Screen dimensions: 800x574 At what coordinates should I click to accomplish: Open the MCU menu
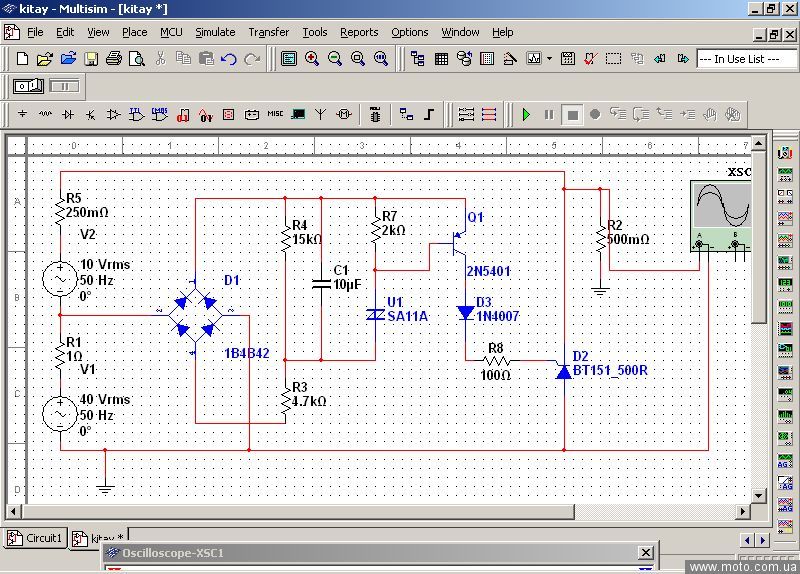tap(171, 32)
